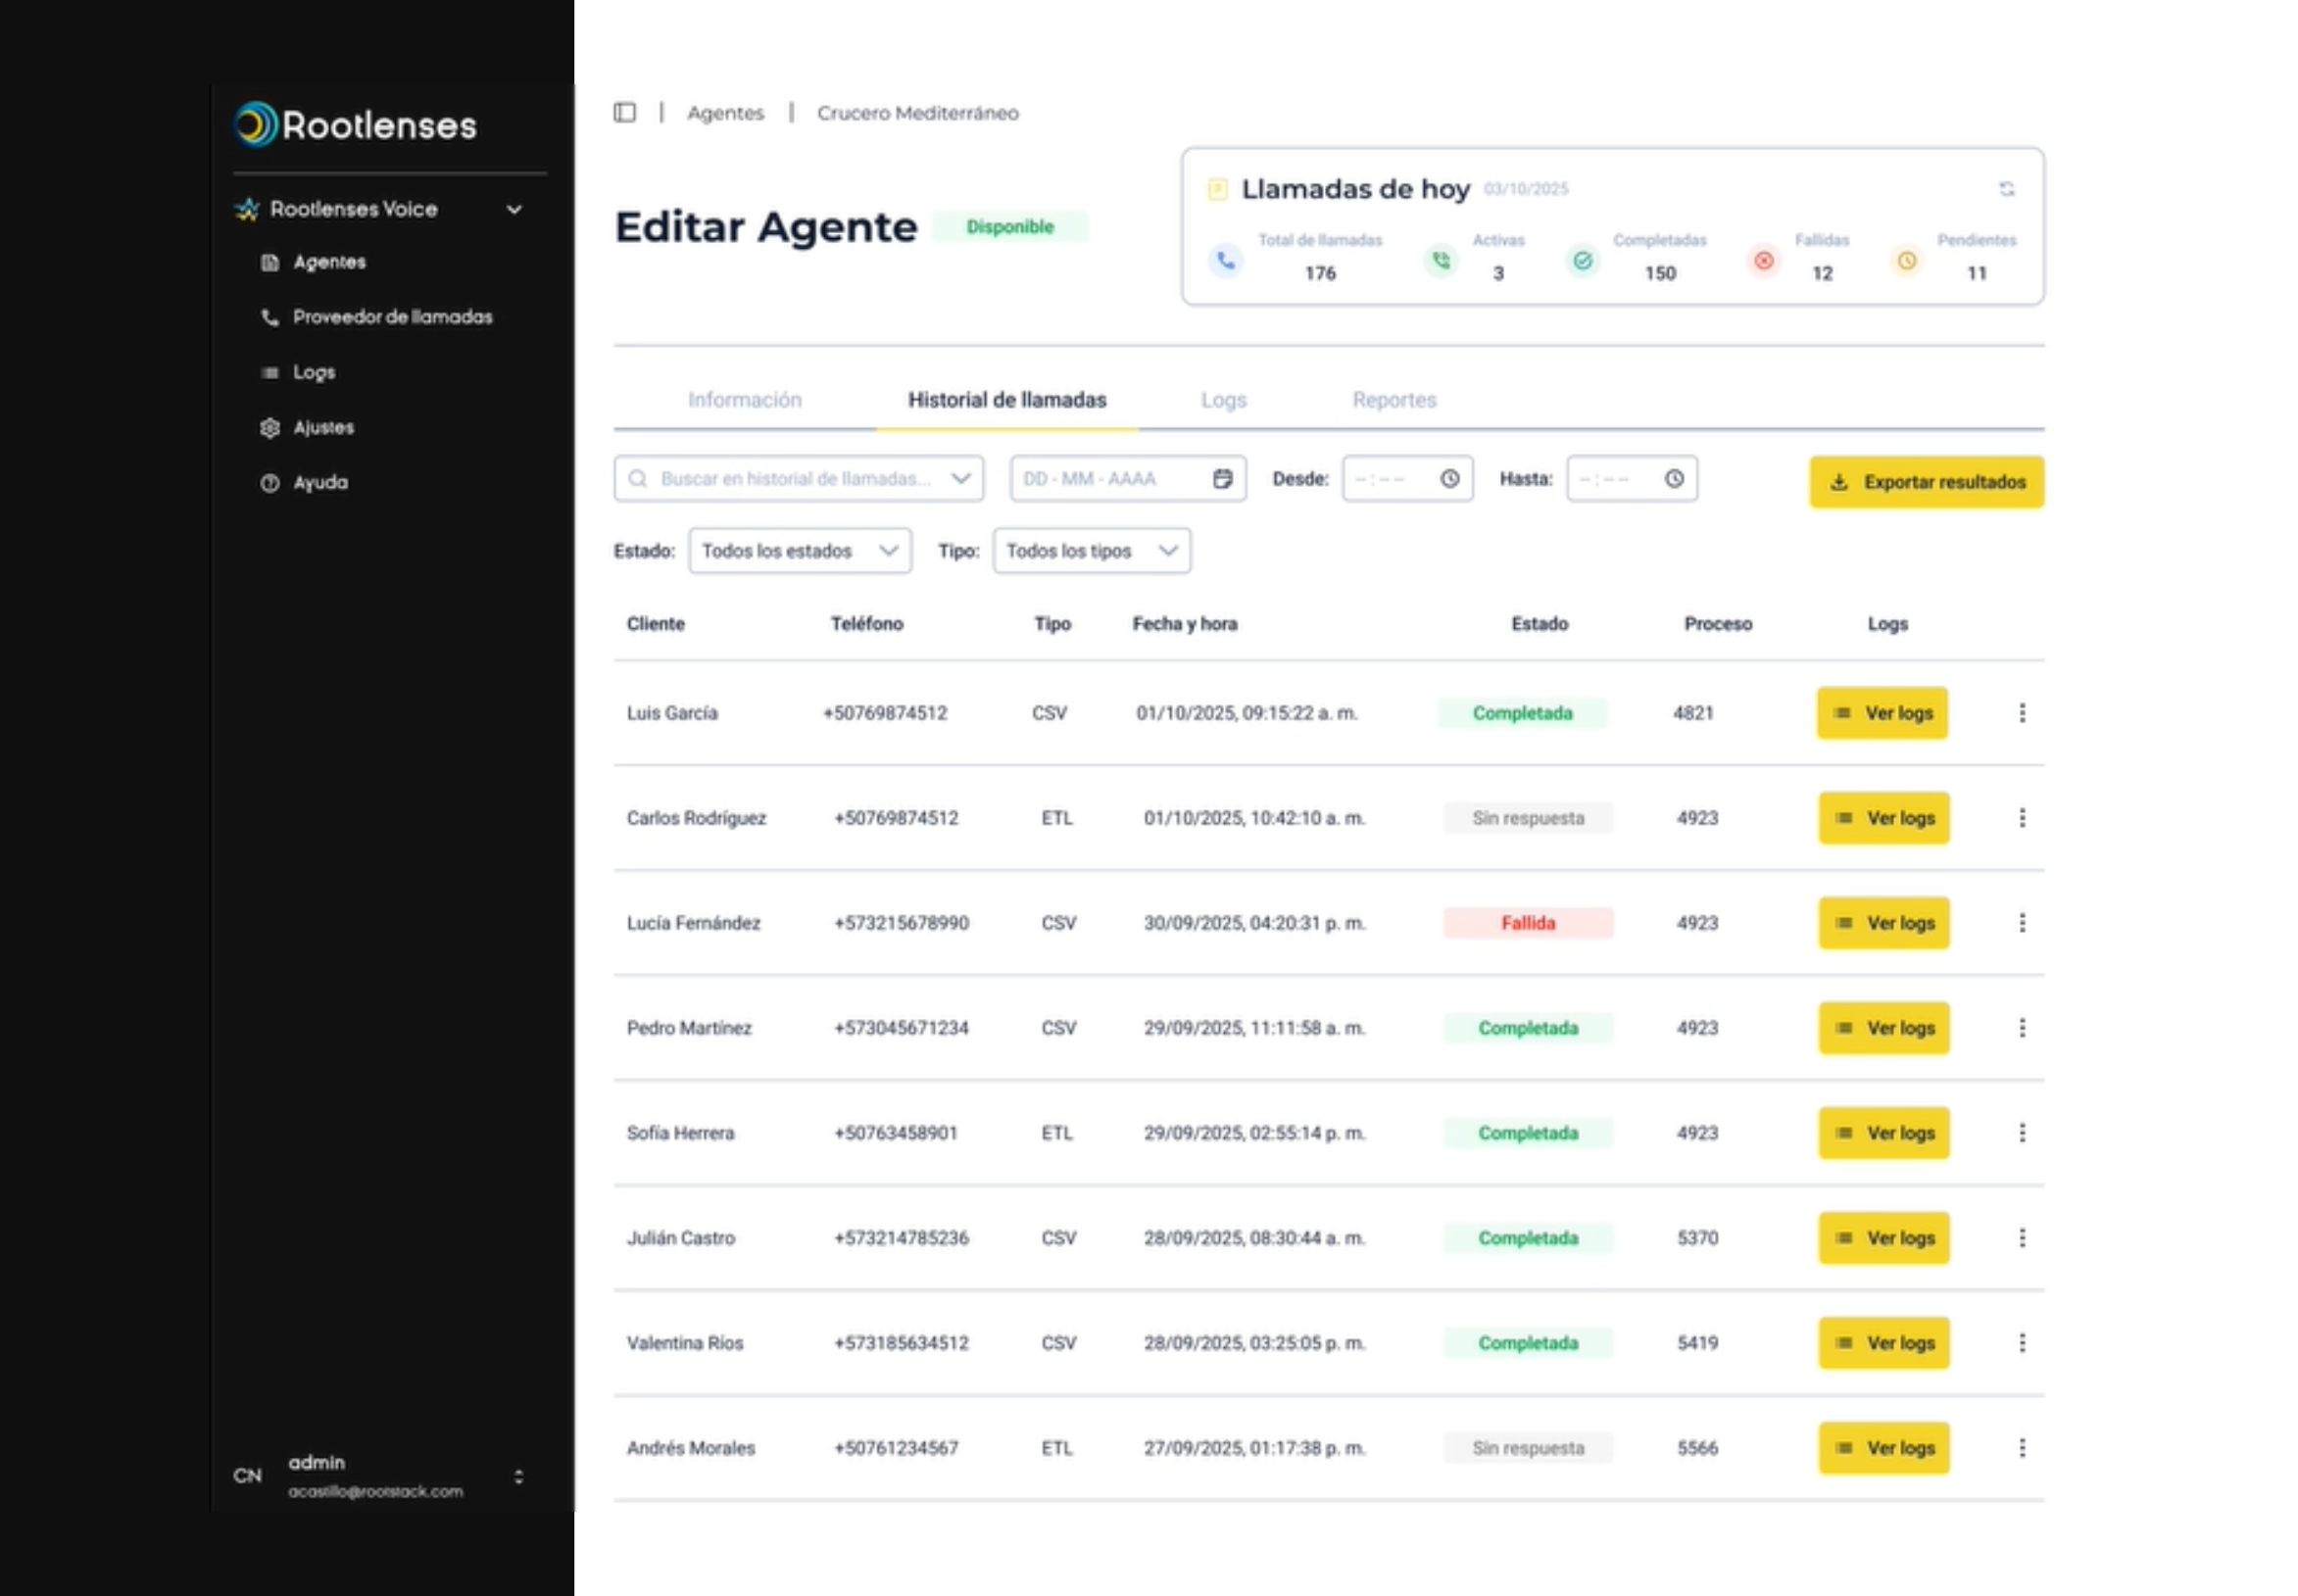Switch to the Información tab
This screenshot has width=2298, height=1596.
coord(744,400)
